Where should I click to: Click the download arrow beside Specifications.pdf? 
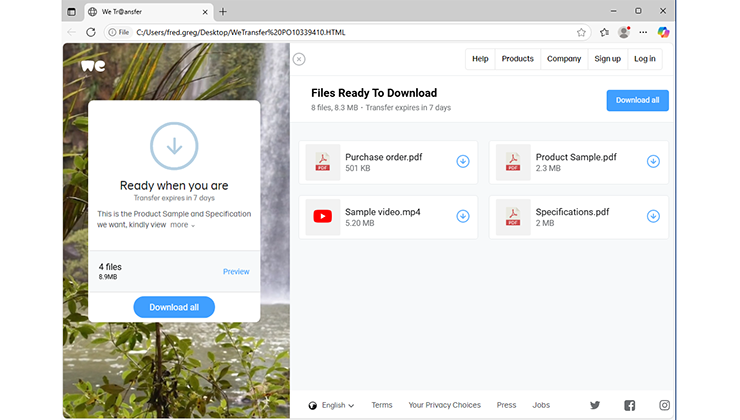tap(653, 216)
